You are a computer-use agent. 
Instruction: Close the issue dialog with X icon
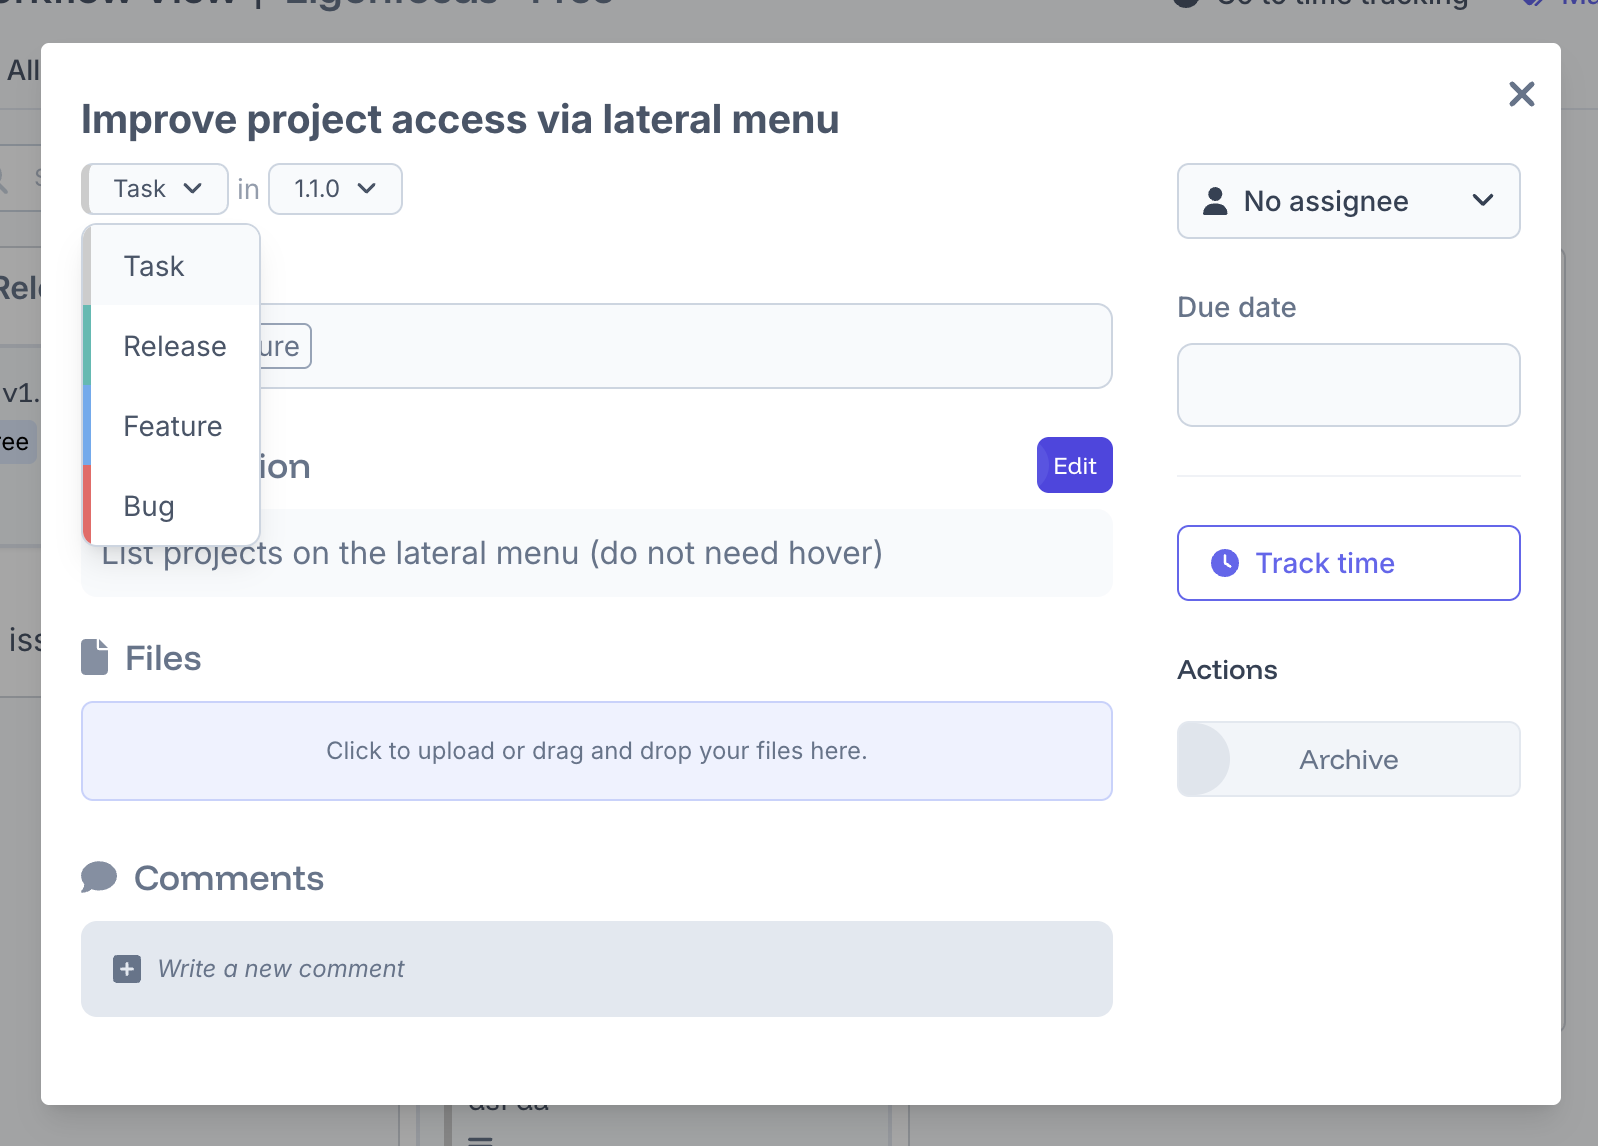pos(1521,94)
